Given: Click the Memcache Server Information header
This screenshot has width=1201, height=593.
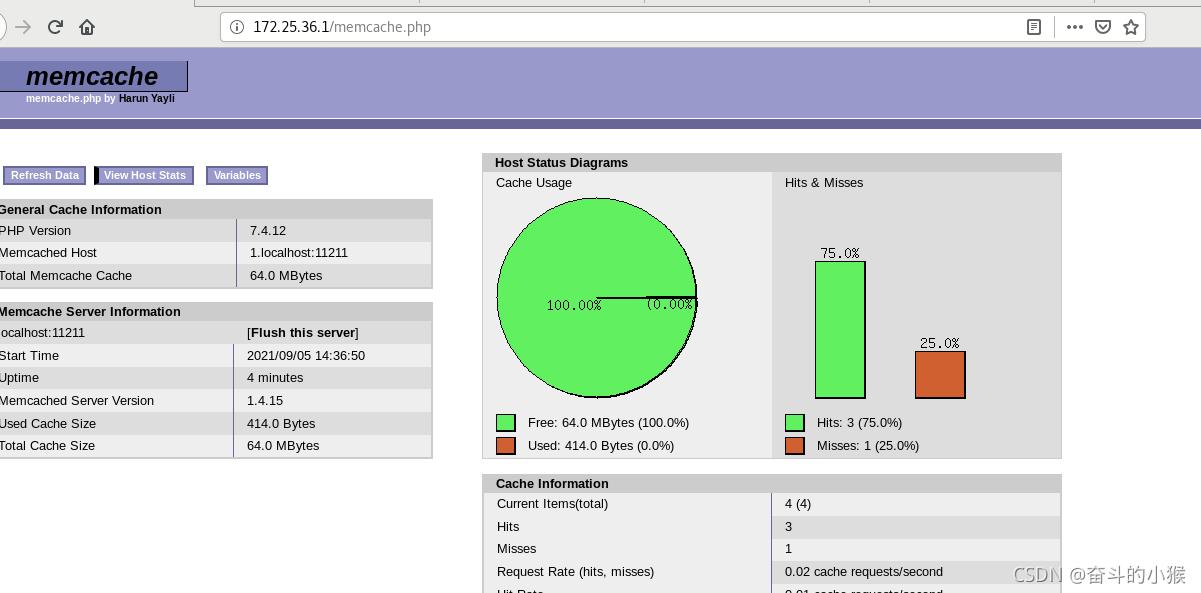Looking at the screenshot, I should pos(215,312).
